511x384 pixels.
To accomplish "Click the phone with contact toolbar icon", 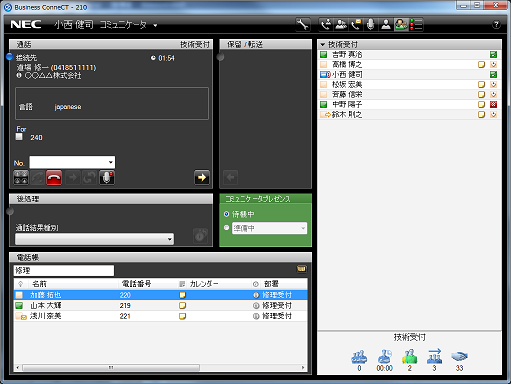I will click(x=325, y=25).
